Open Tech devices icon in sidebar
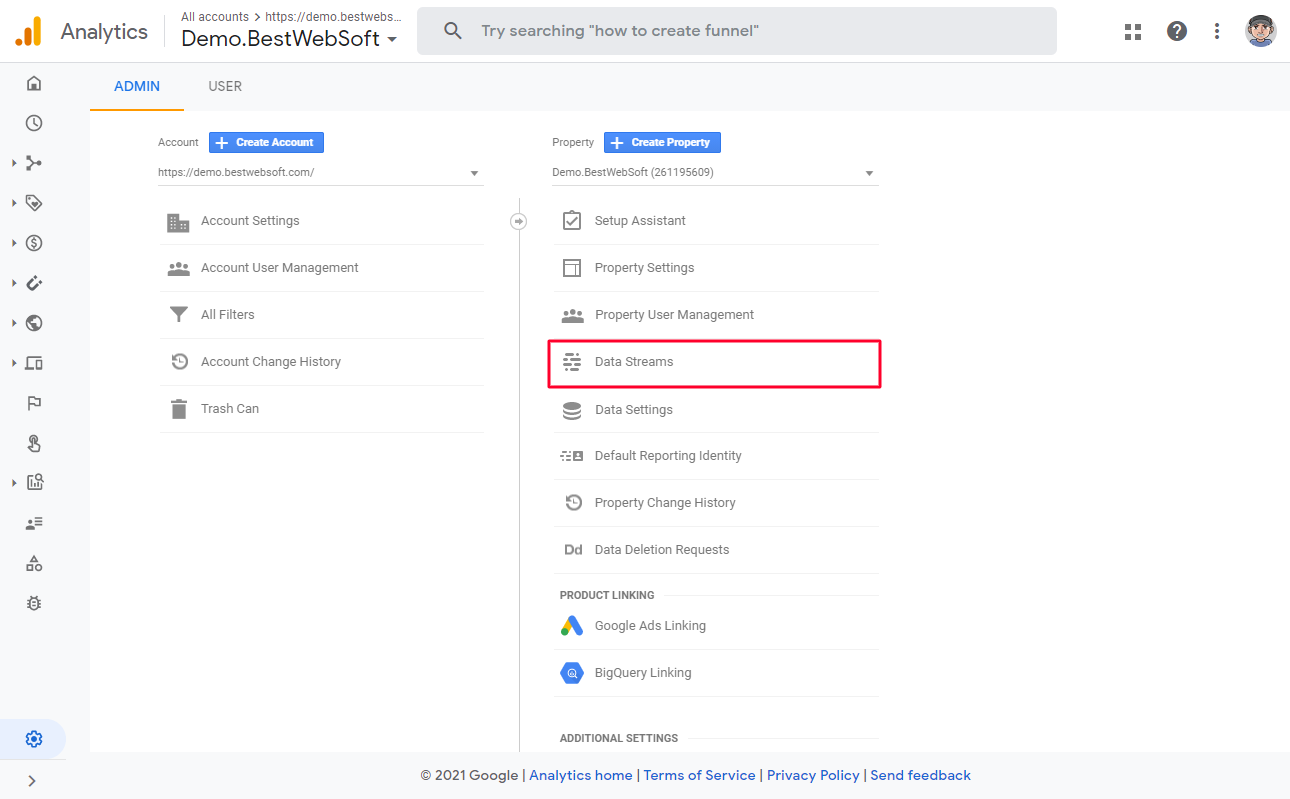Screen dimensions: 1290x799 [34, 363]
